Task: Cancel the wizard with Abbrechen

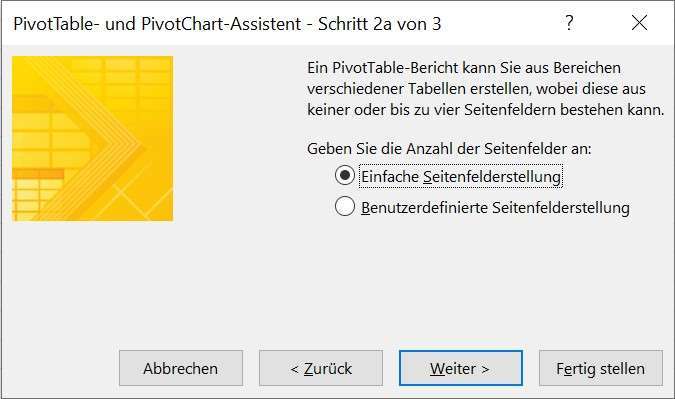Action: (x=181, y=368)
